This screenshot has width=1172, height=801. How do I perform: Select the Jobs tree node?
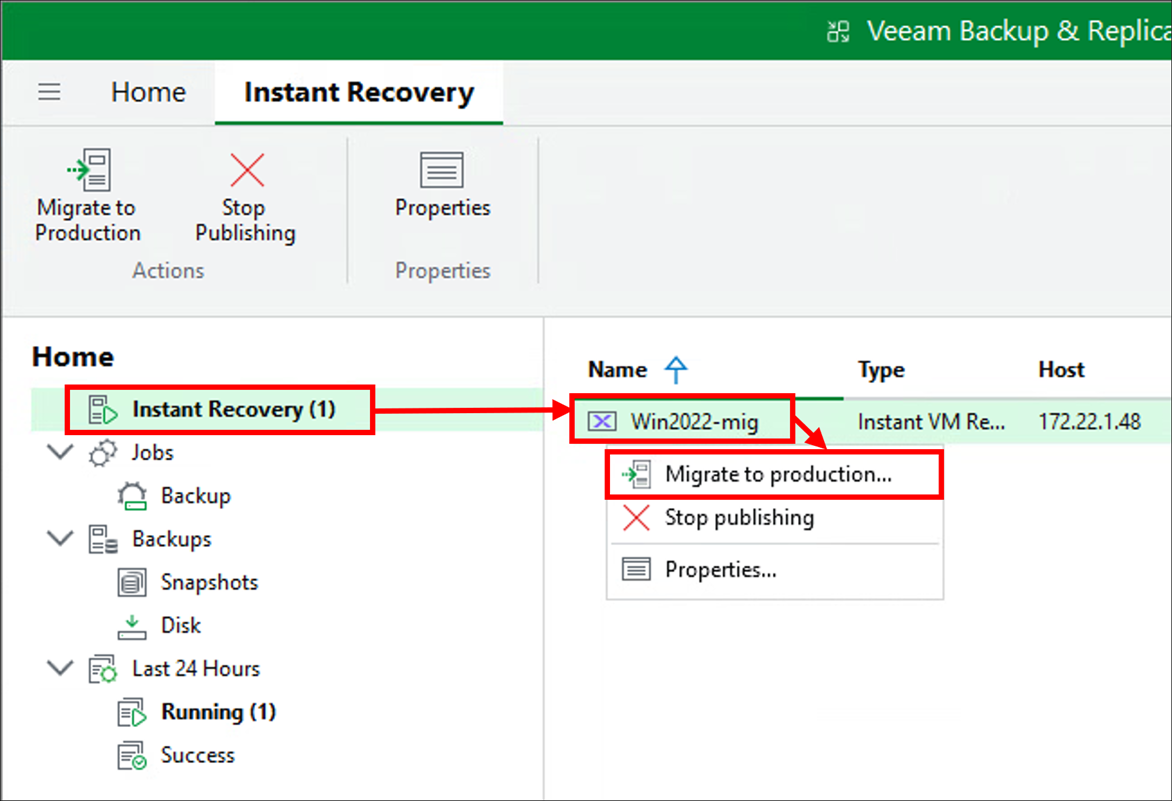152,453
